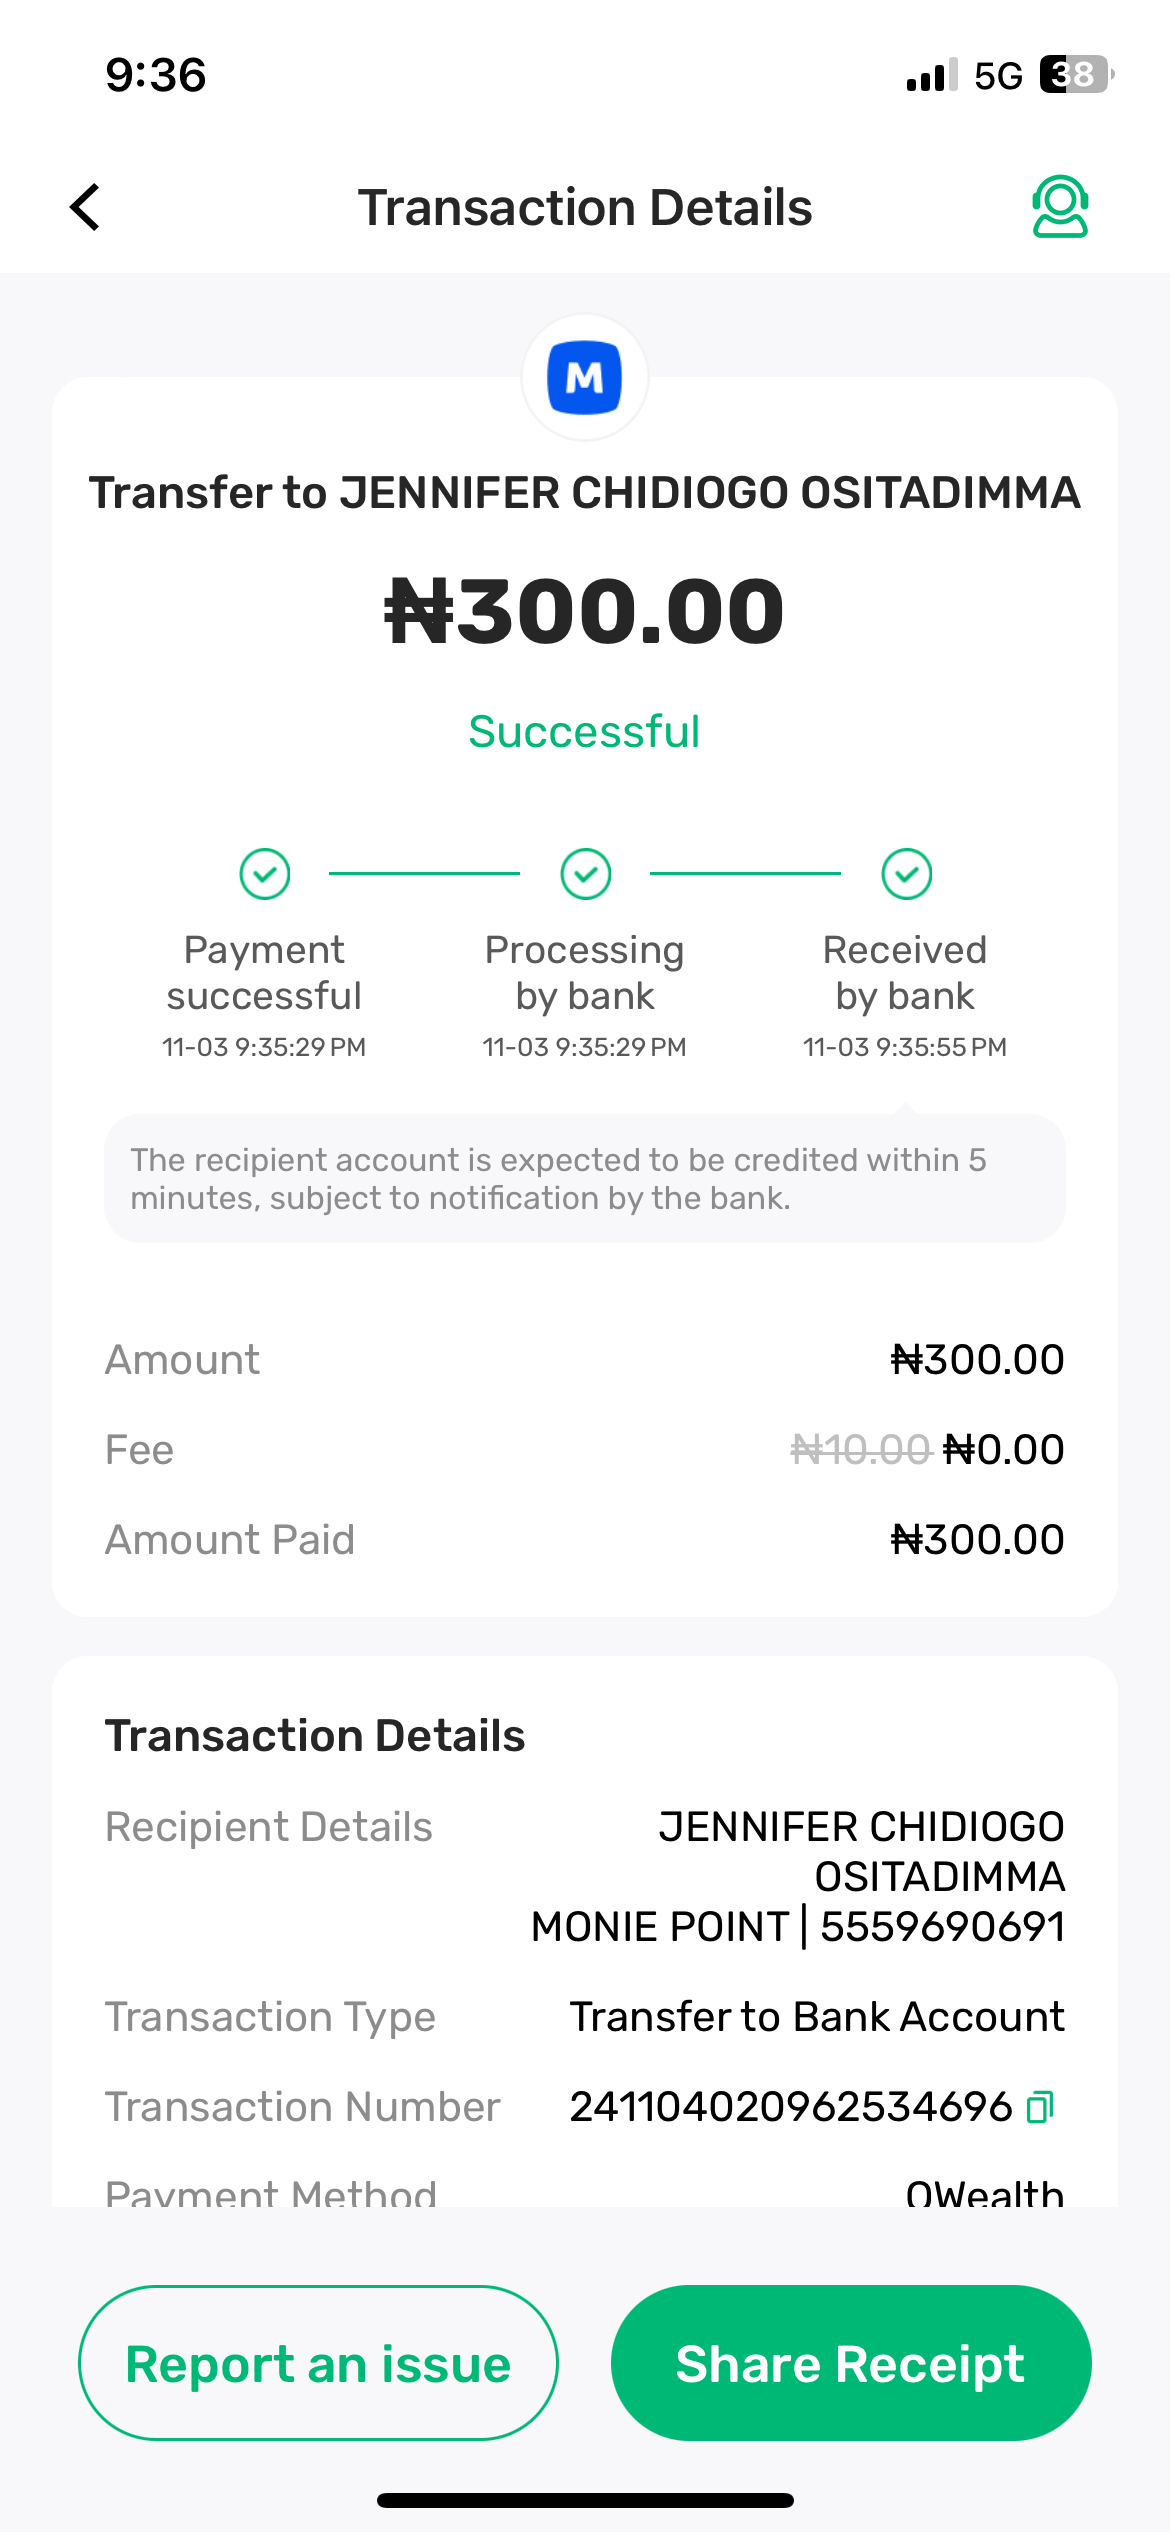Tap the Received by bank checkmark
Viewport: 1170px width, 2532px height.
(907, 874)
